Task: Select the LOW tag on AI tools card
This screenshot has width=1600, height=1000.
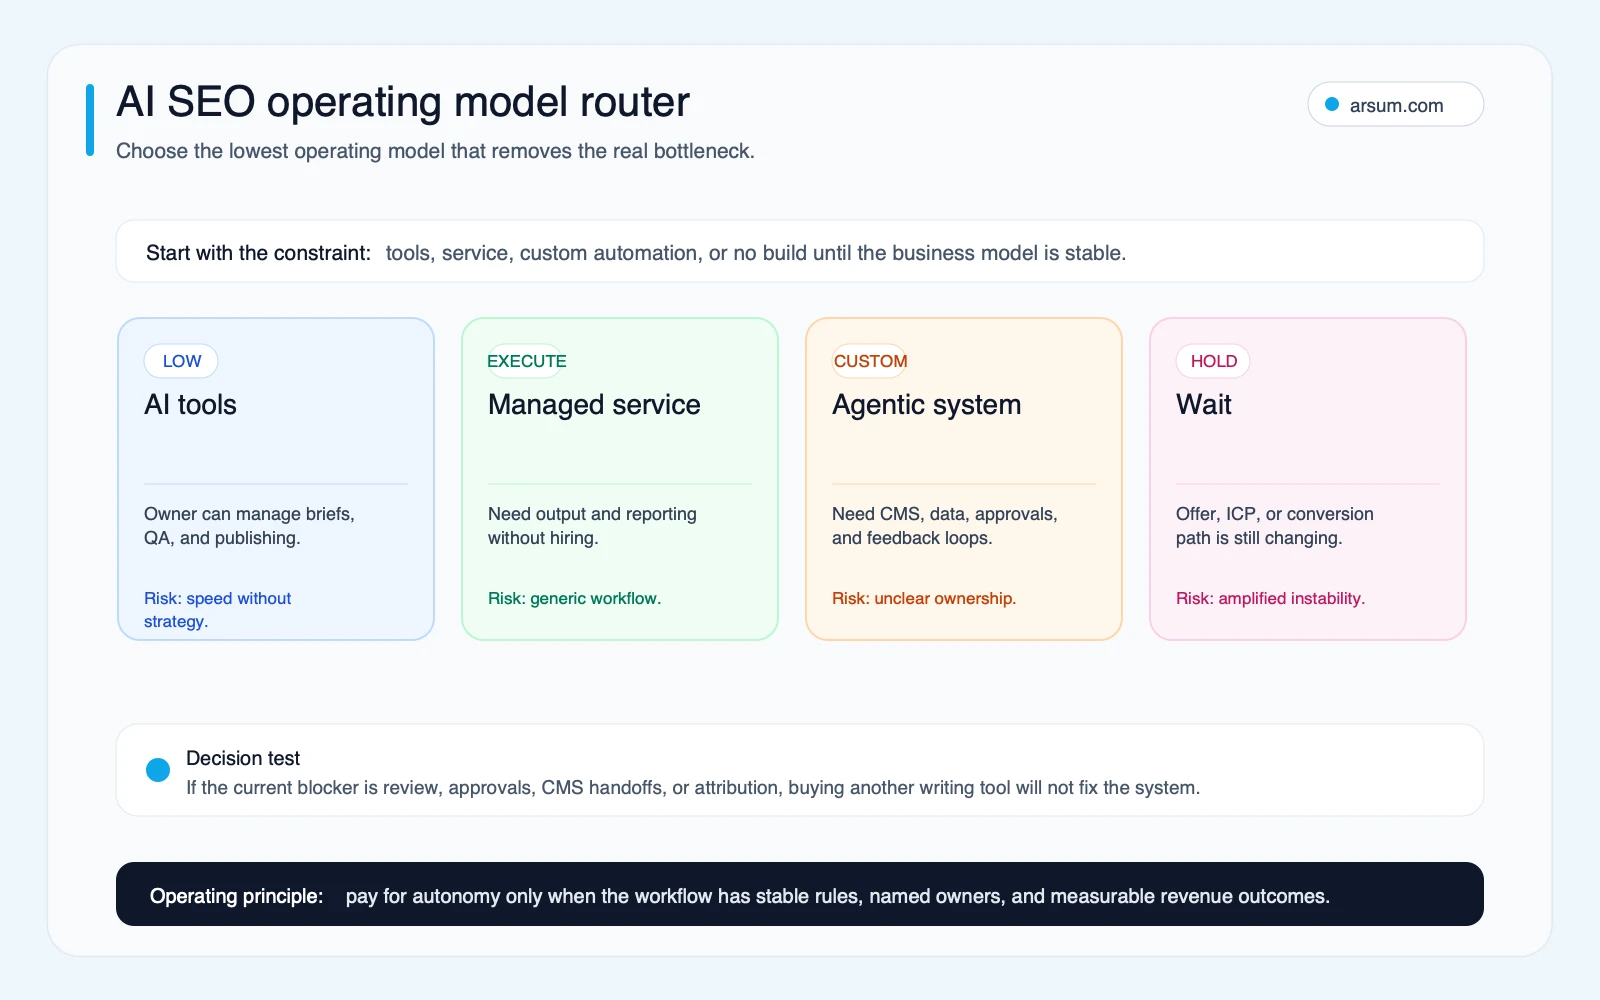Action: (181, 361)
